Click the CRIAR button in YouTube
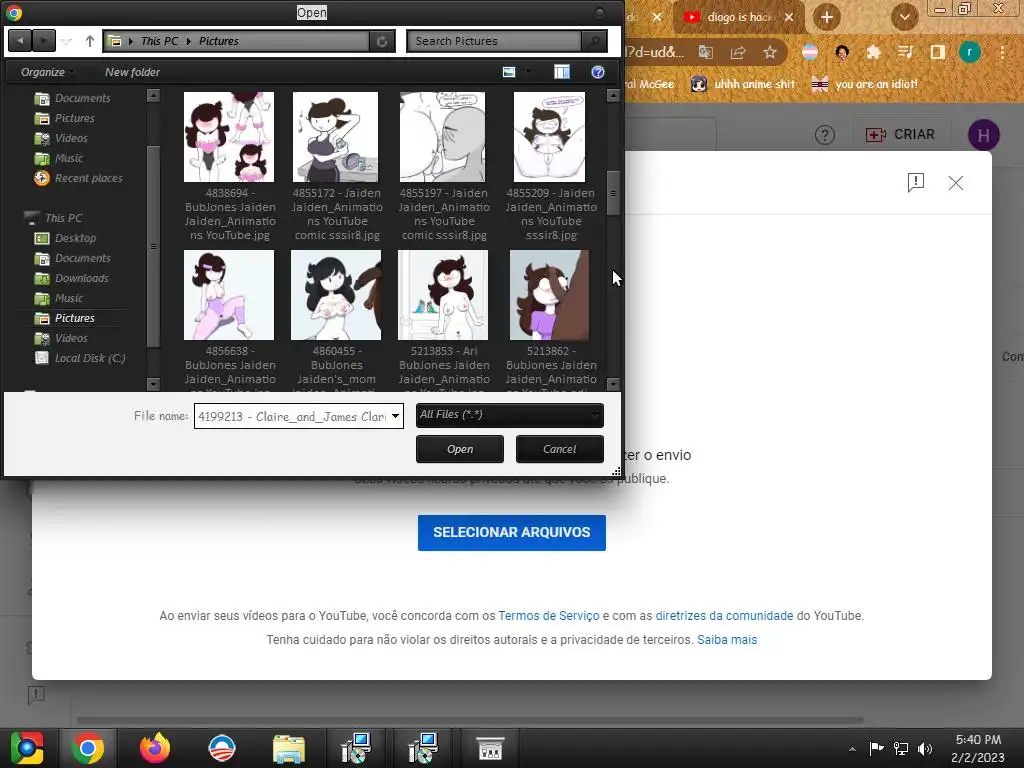Viewport: 1024px width, 768px height. tap(901, 135)
